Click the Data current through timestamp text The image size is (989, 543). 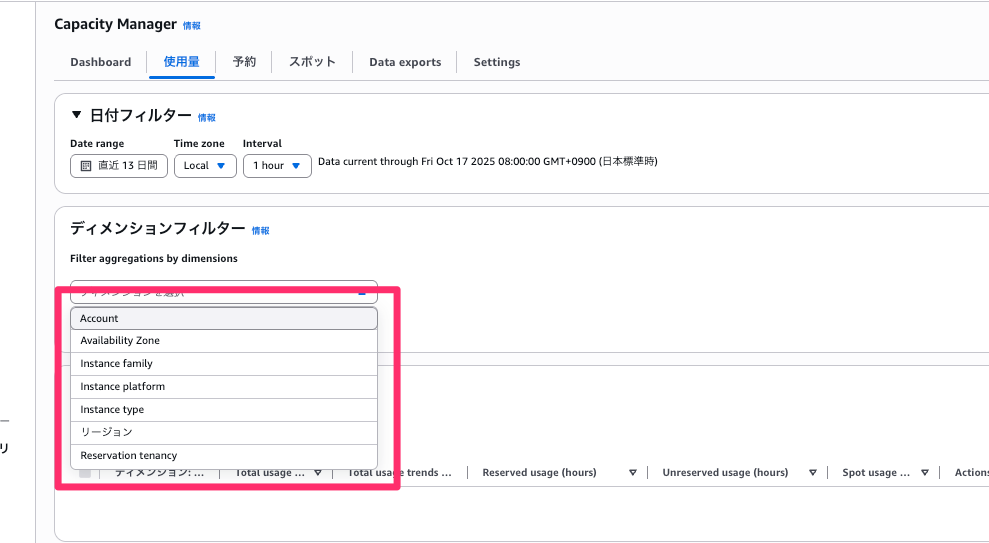488,161
